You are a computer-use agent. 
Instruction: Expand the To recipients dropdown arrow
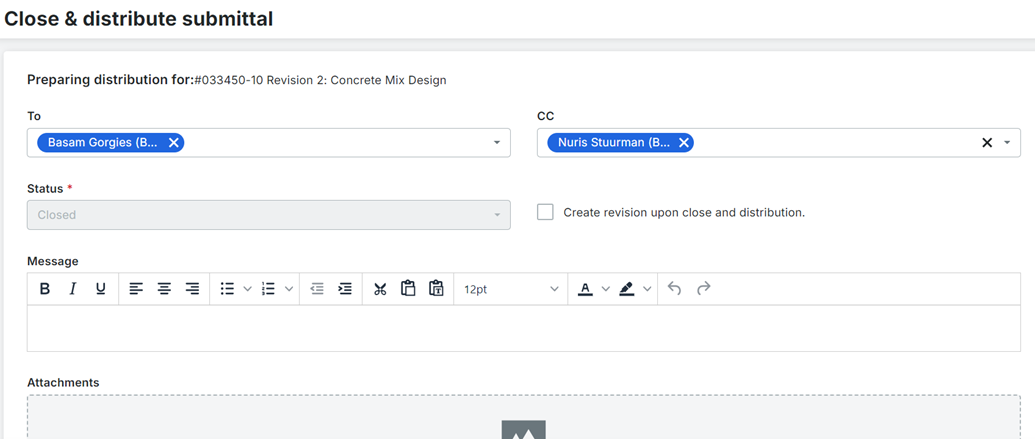(497, 143)
